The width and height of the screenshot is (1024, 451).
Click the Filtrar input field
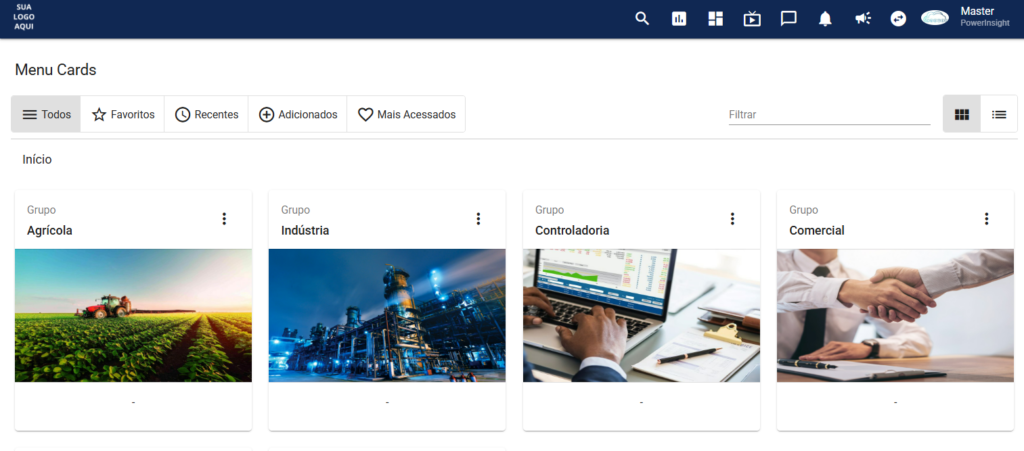pos(829,115)
